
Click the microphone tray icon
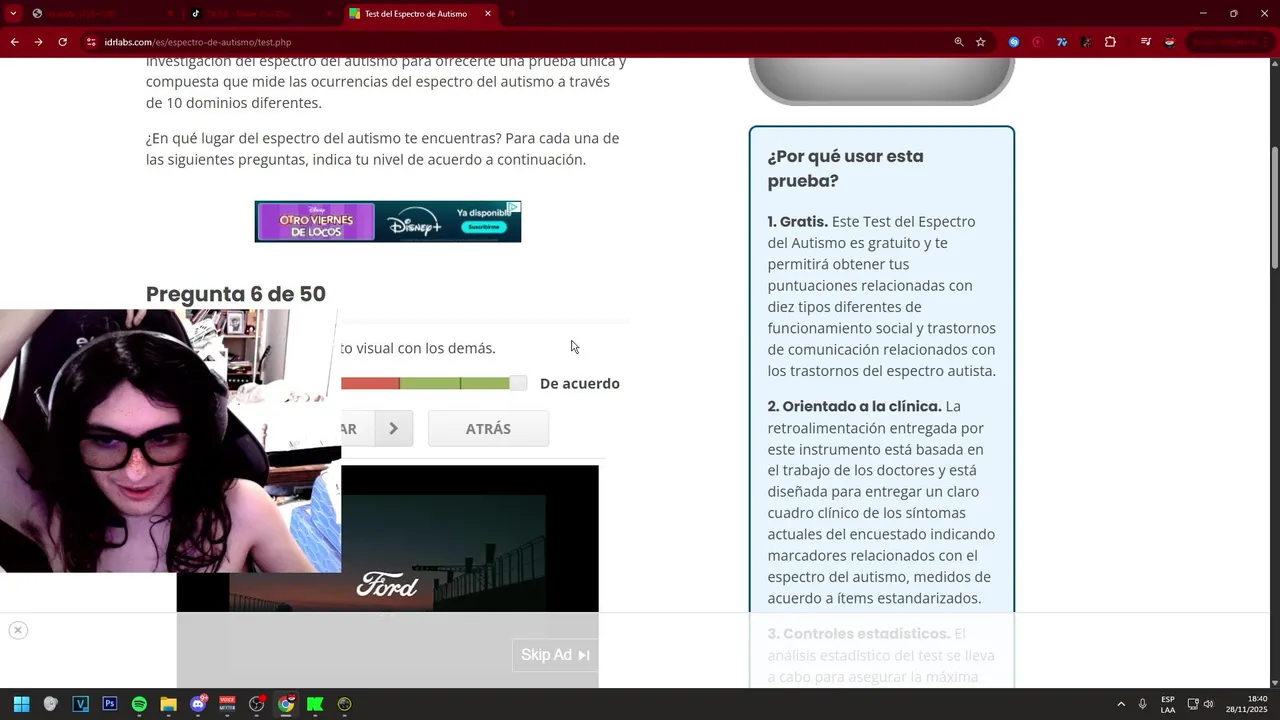[x=1143, y=704]
